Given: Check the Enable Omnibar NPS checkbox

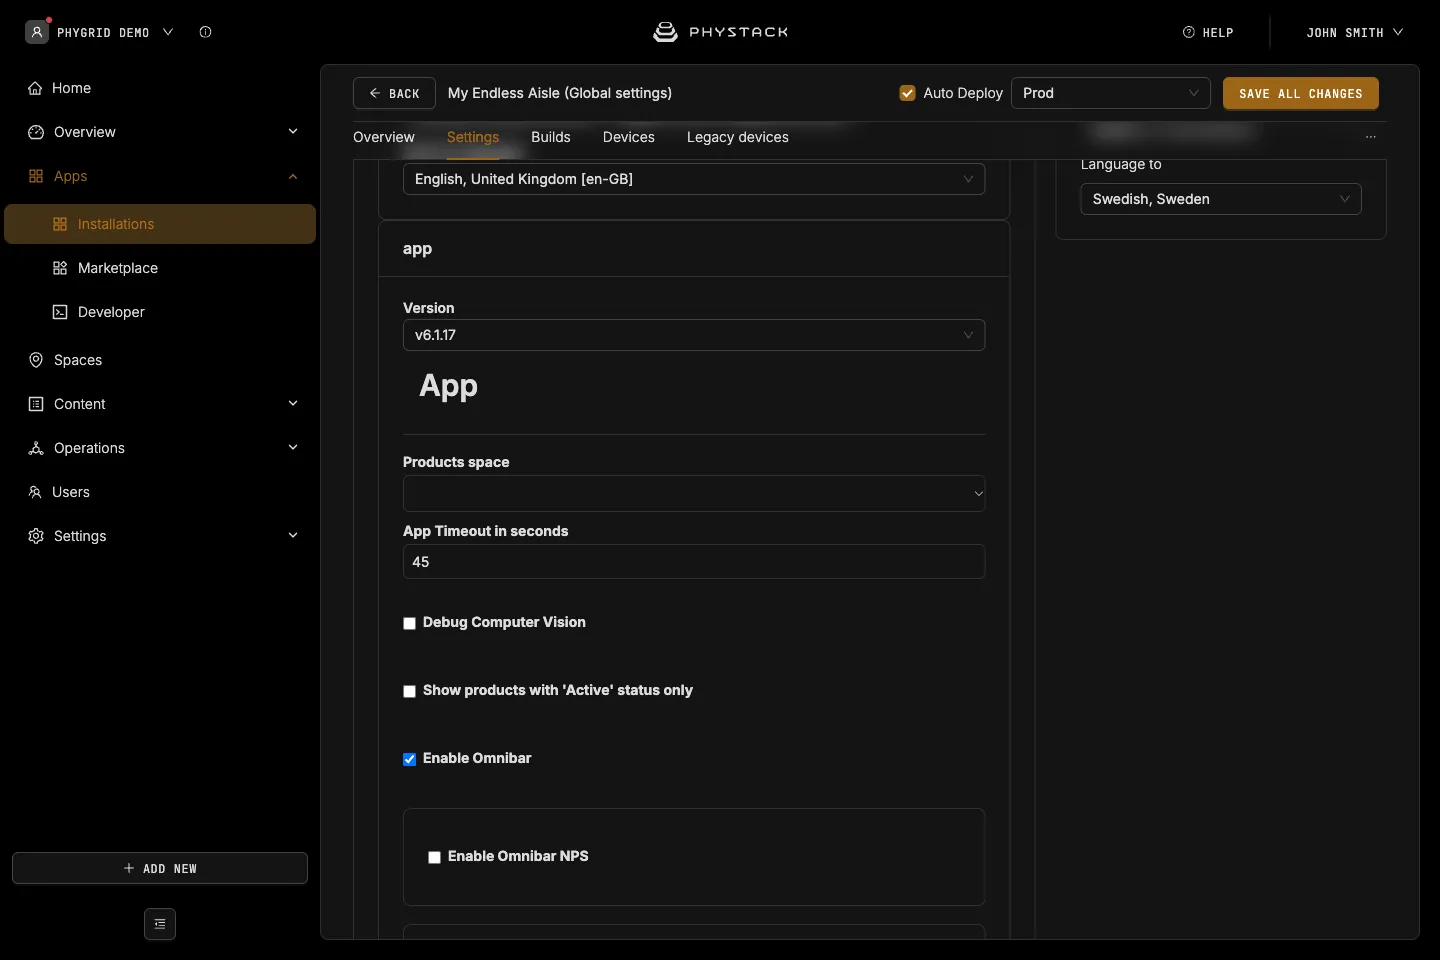Looking at the screenshot, I should 435,857.
